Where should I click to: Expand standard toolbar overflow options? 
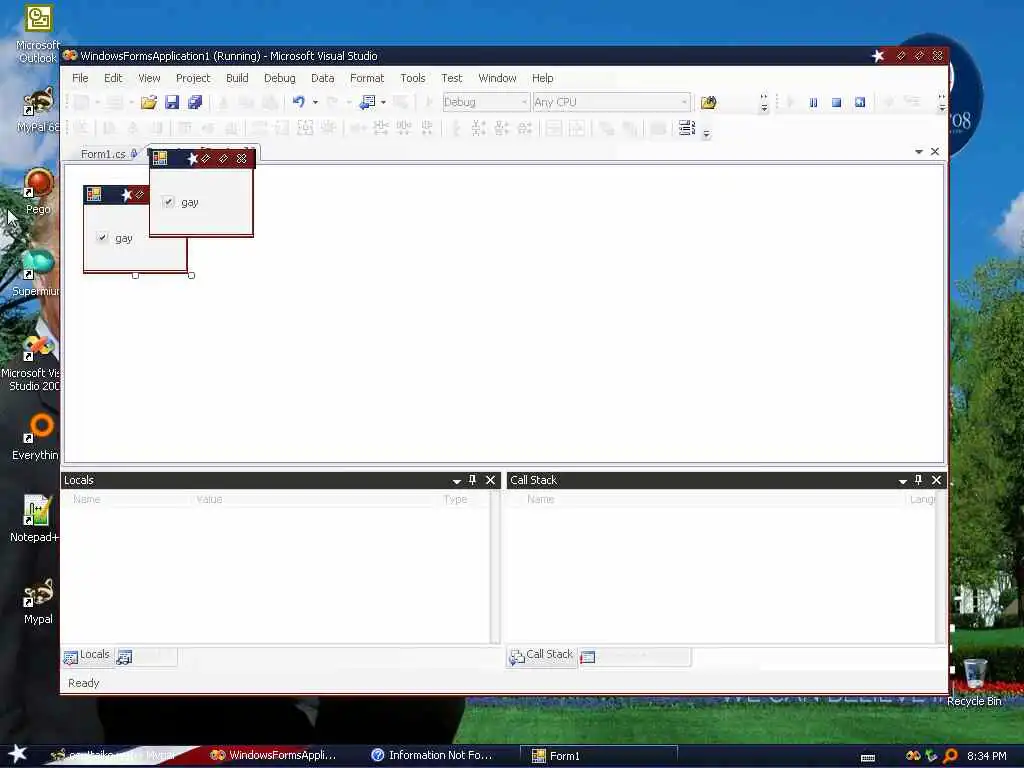[764, 103]
